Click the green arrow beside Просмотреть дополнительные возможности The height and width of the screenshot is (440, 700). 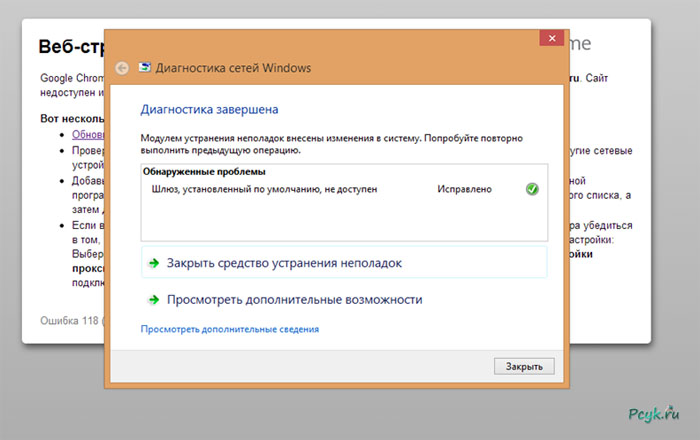click(154, 299)
